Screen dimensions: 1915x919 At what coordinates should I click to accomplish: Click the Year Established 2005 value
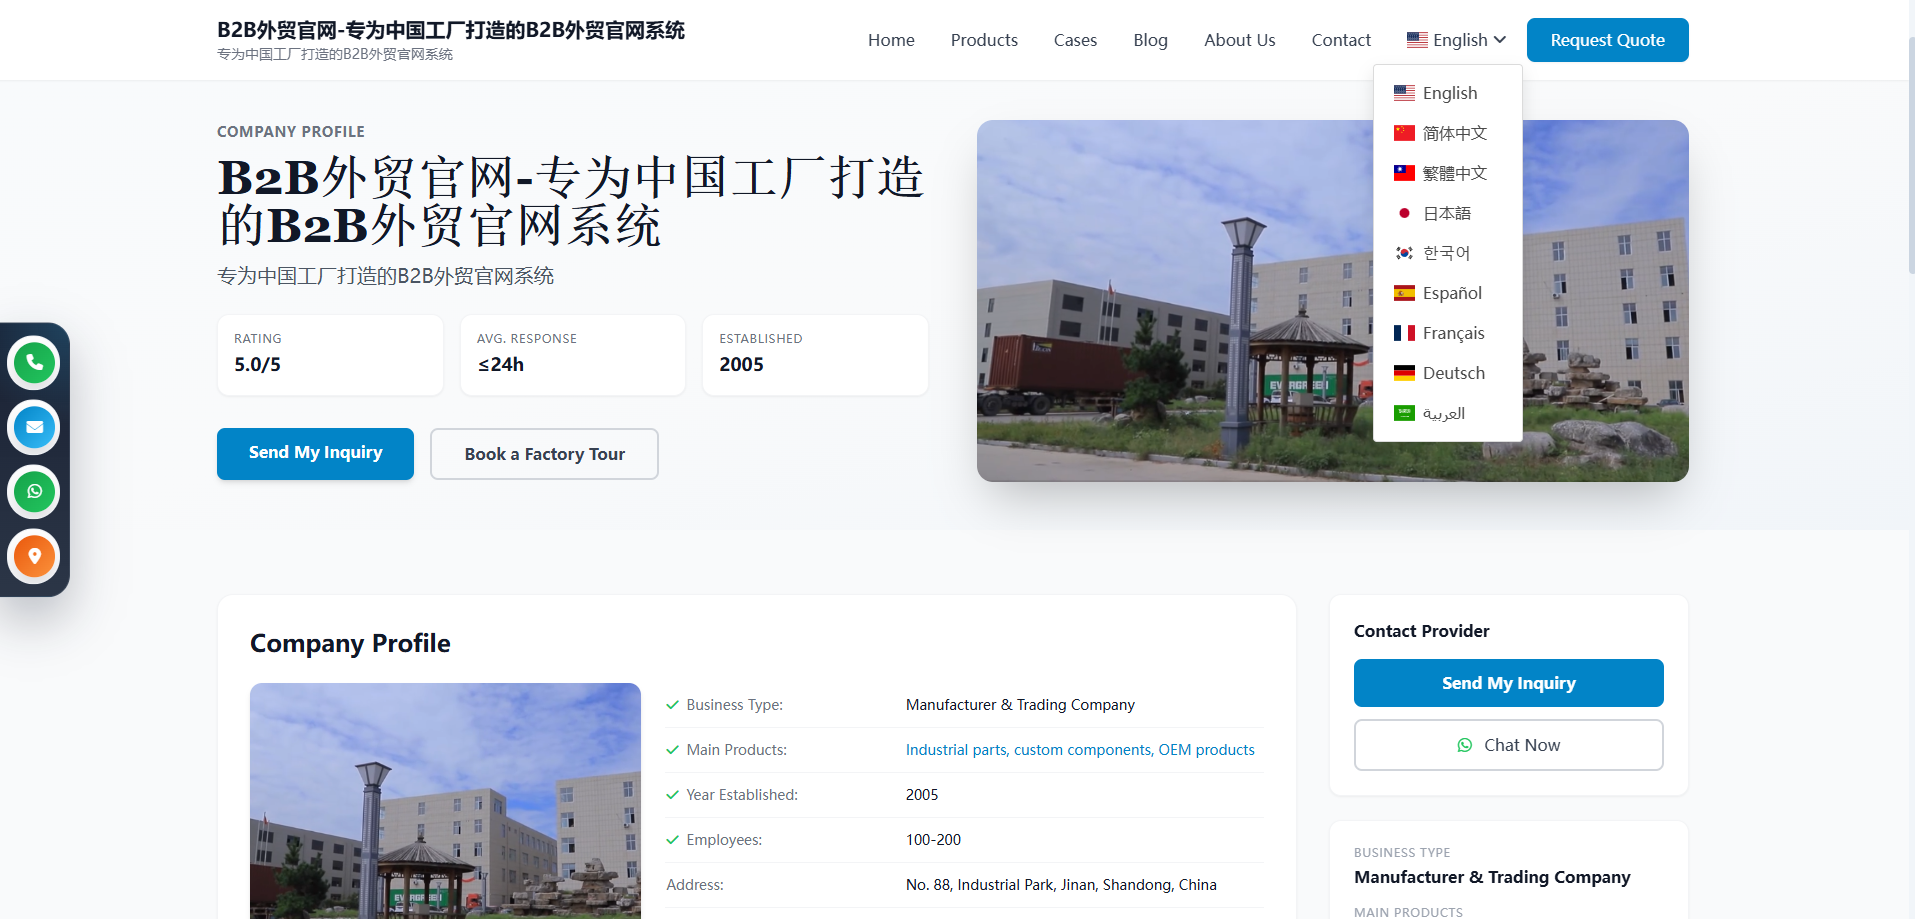tap(922, 795)
